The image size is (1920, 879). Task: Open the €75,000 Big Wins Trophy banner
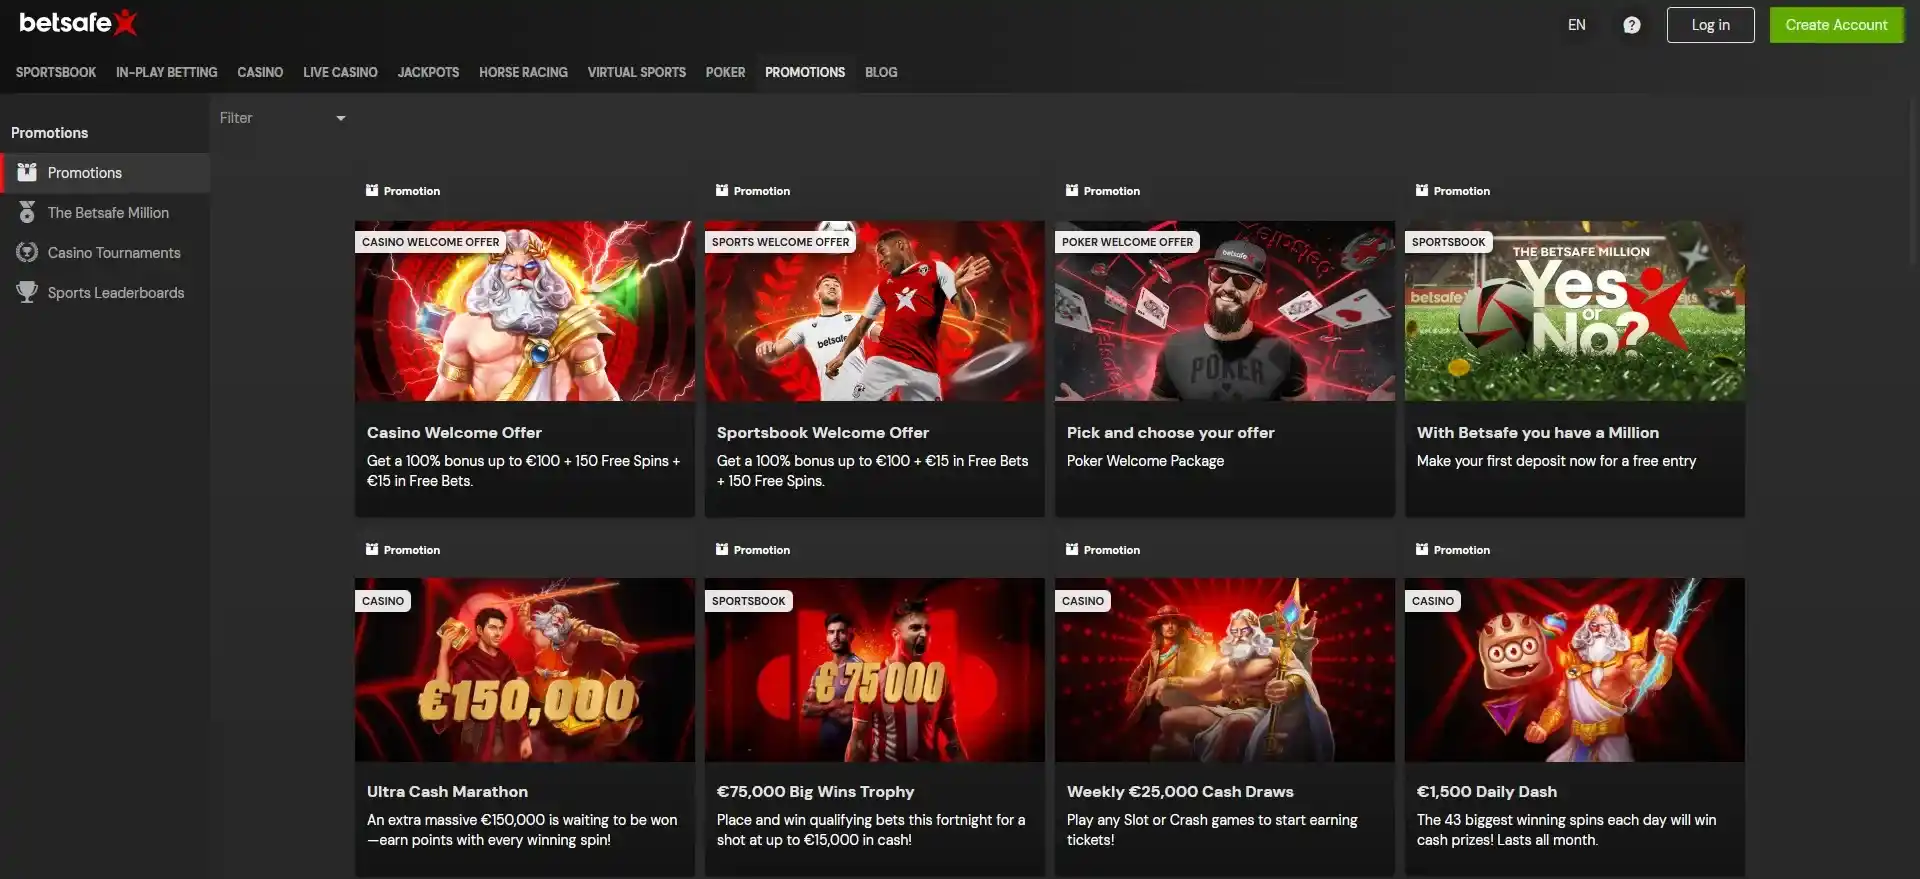pyautogui.click(x=874, y=670)
